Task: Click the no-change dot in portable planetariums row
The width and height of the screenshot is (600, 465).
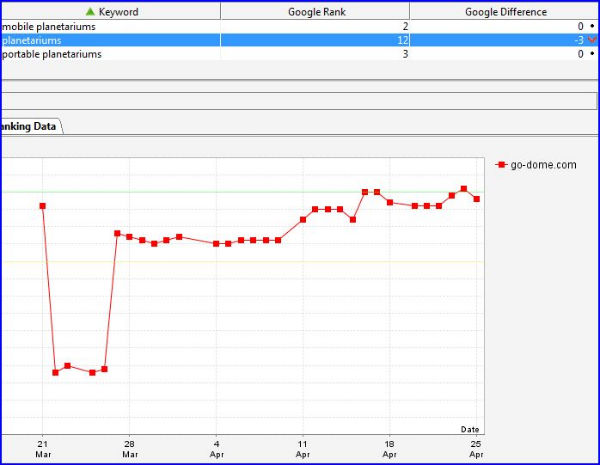Action: pos(592,54)
